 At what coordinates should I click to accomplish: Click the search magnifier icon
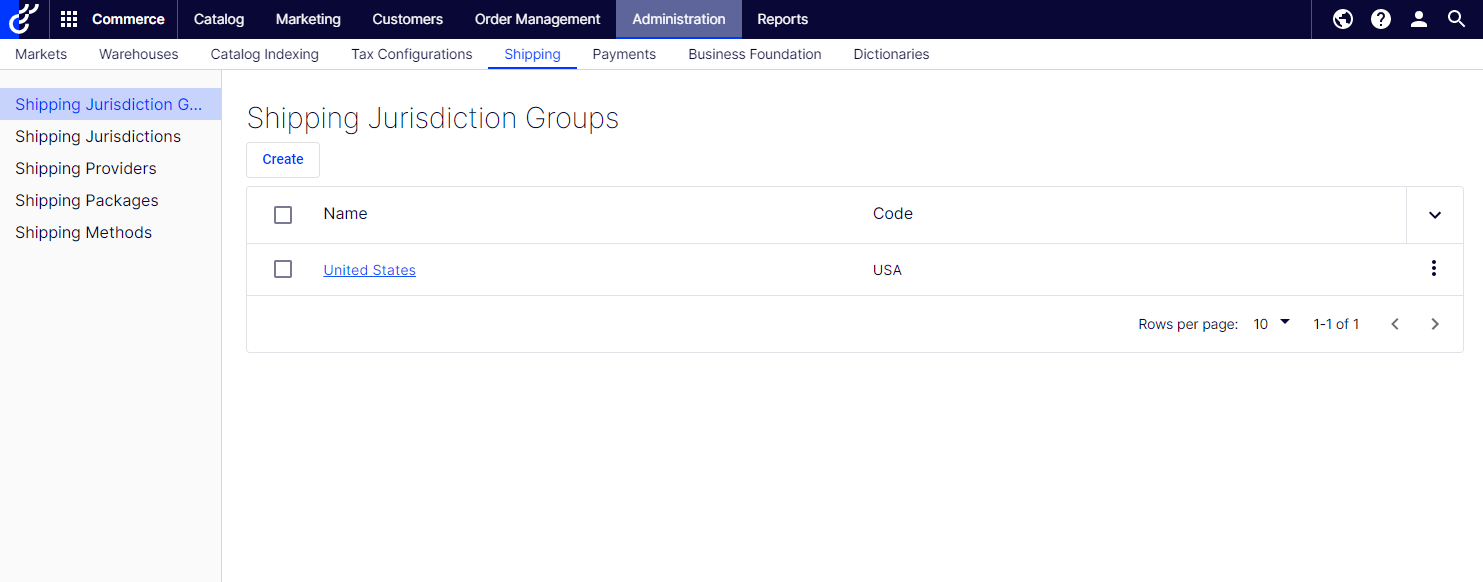pos(1457,19)
